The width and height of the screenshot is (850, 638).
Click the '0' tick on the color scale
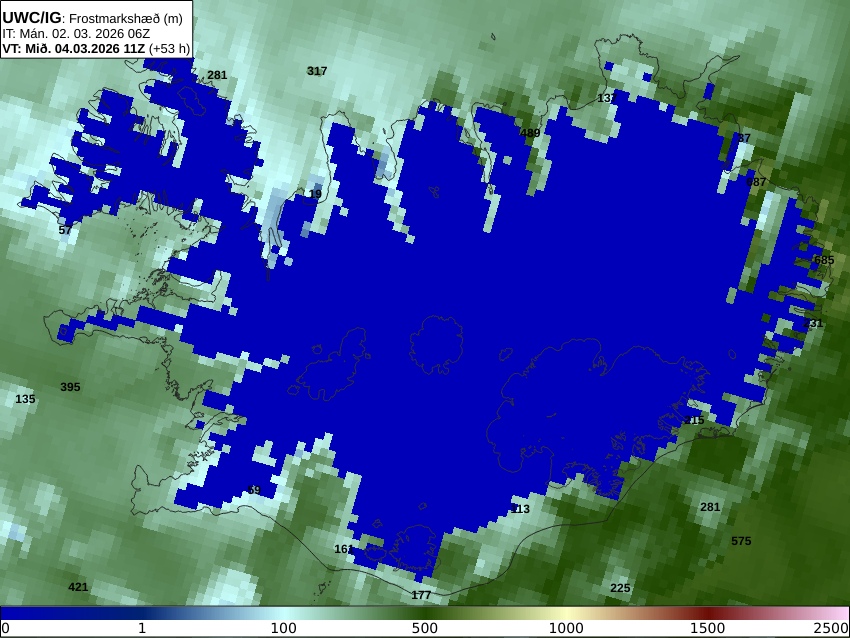(x=5, y=629)
